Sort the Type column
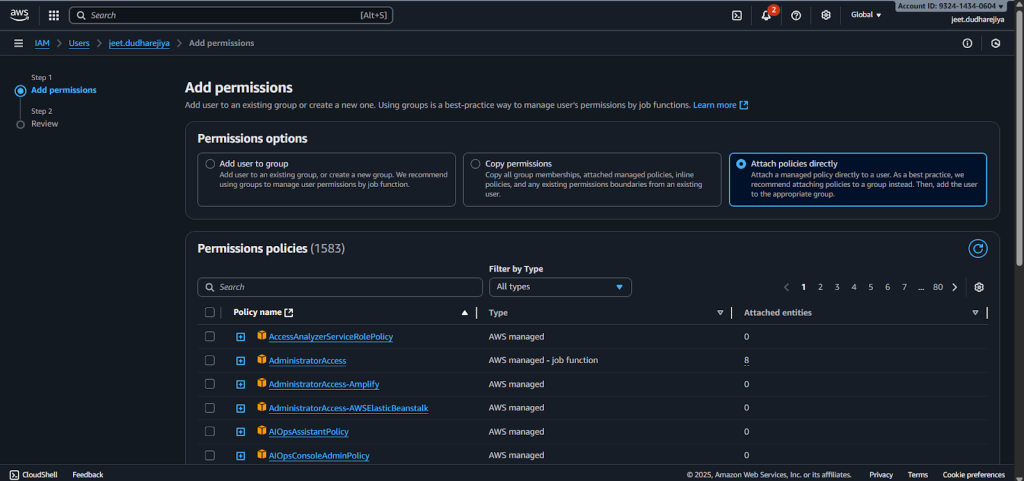1024x481 pixels. (x=720, y=313)
